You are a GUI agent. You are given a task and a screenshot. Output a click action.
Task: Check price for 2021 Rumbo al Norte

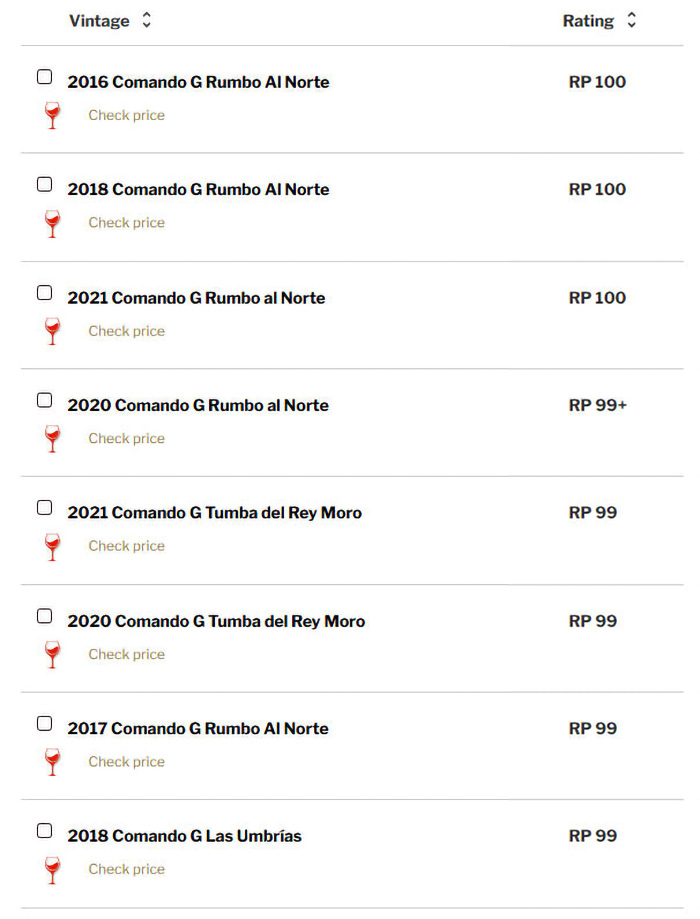click(x=126, y=331)
